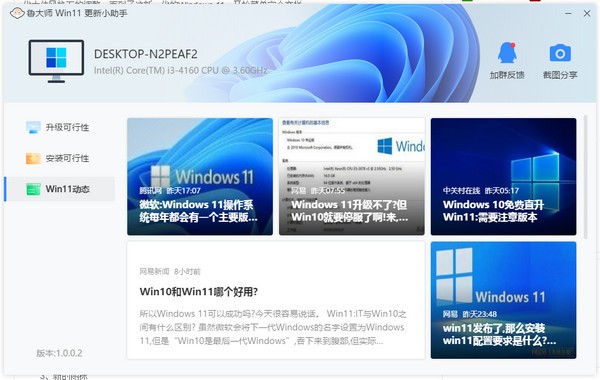Image resolution: width=600 pixels, height=380 pixels.
Task: Open the Windows 11升级不了 news card
Action: tap(352, 176)
